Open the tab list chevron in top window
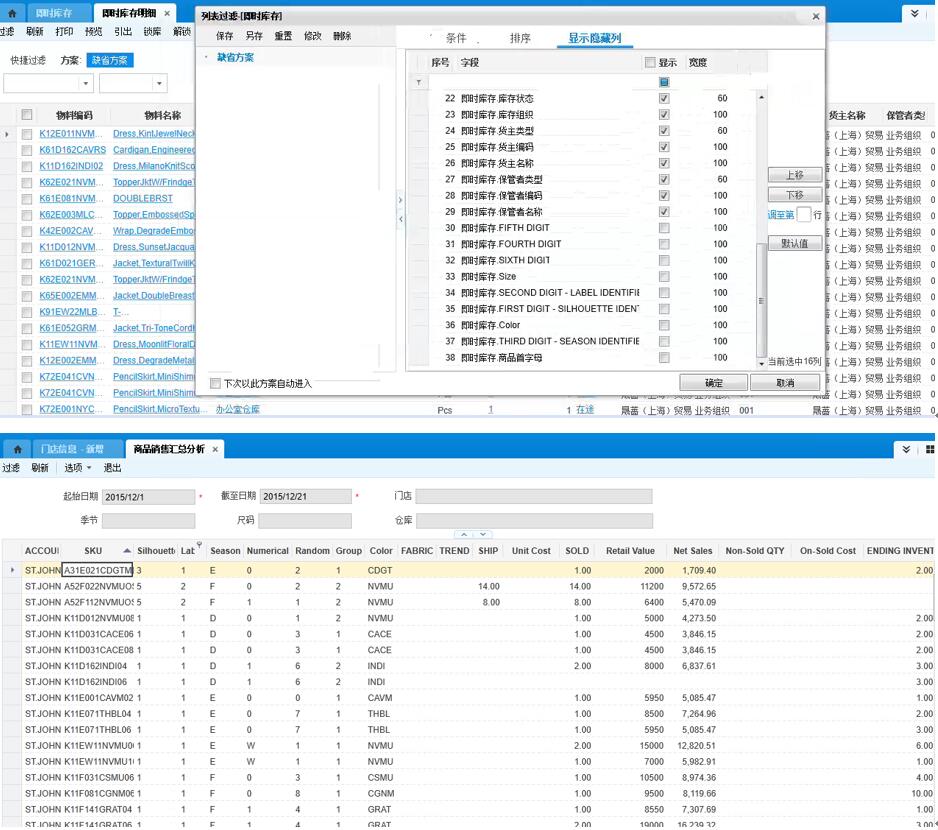 (915, 13)
